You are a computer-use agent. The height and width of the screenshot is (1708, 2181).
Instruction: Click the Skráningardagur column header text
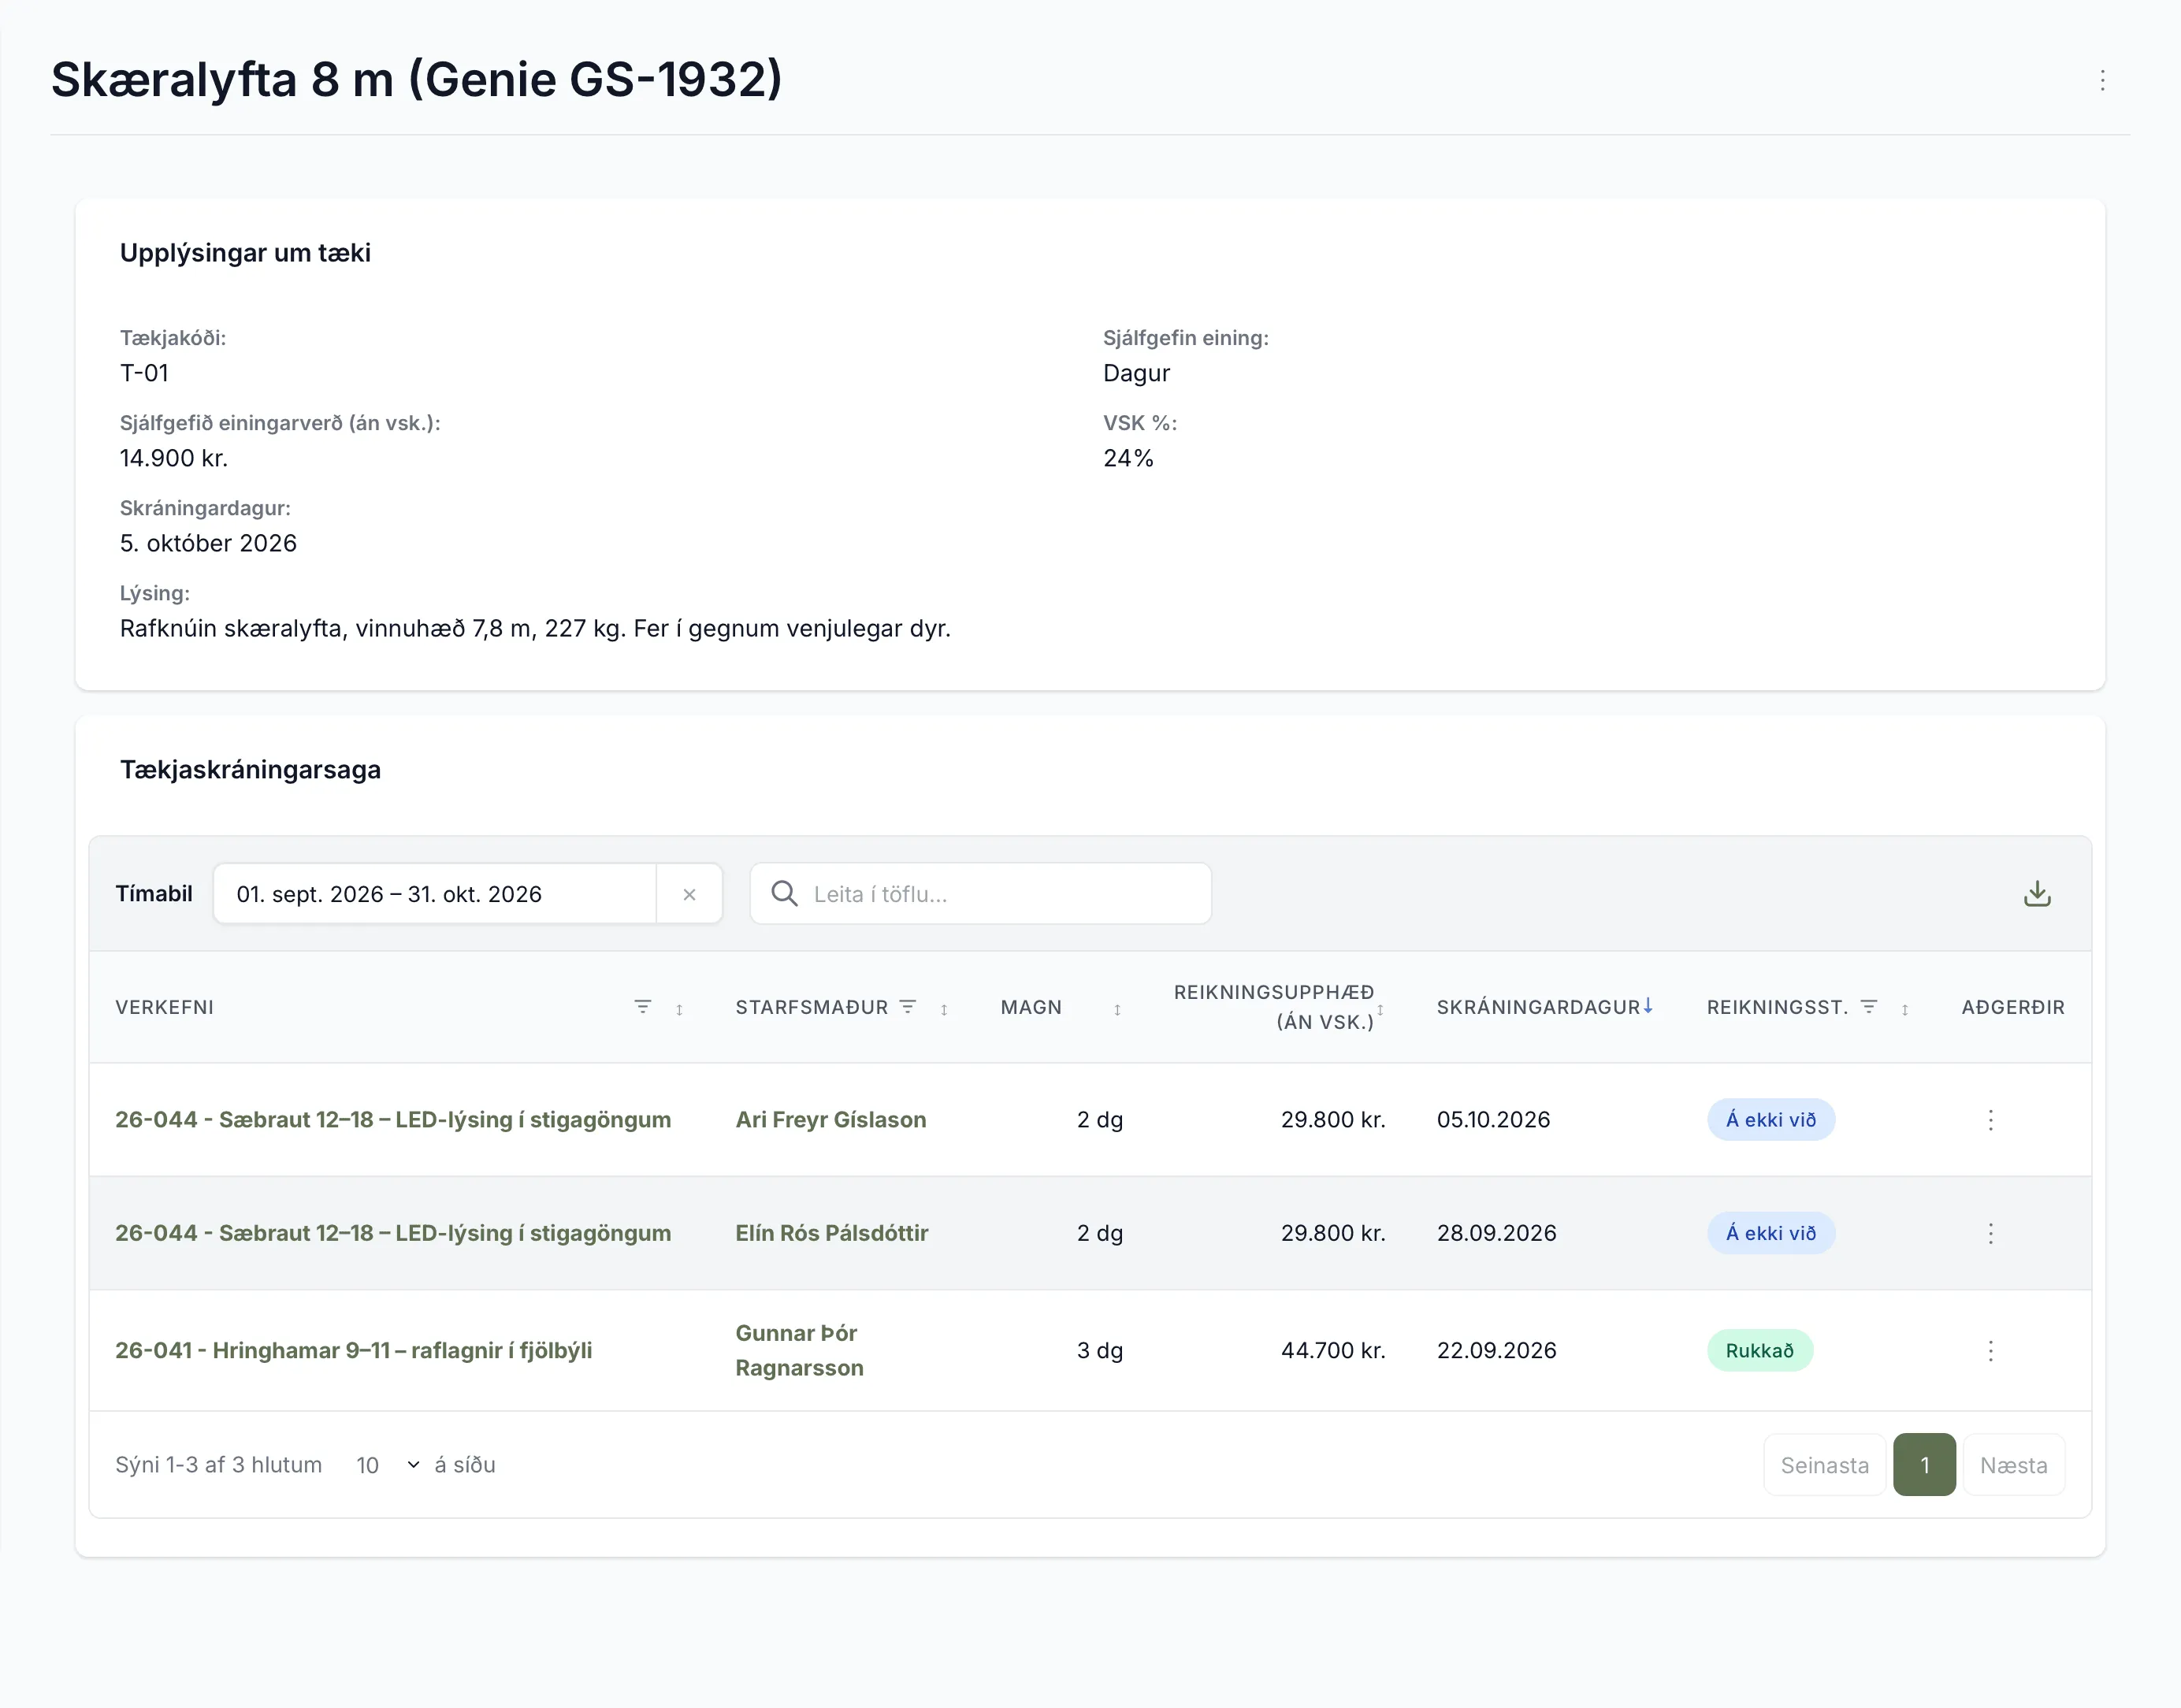click(1538, 1007)
